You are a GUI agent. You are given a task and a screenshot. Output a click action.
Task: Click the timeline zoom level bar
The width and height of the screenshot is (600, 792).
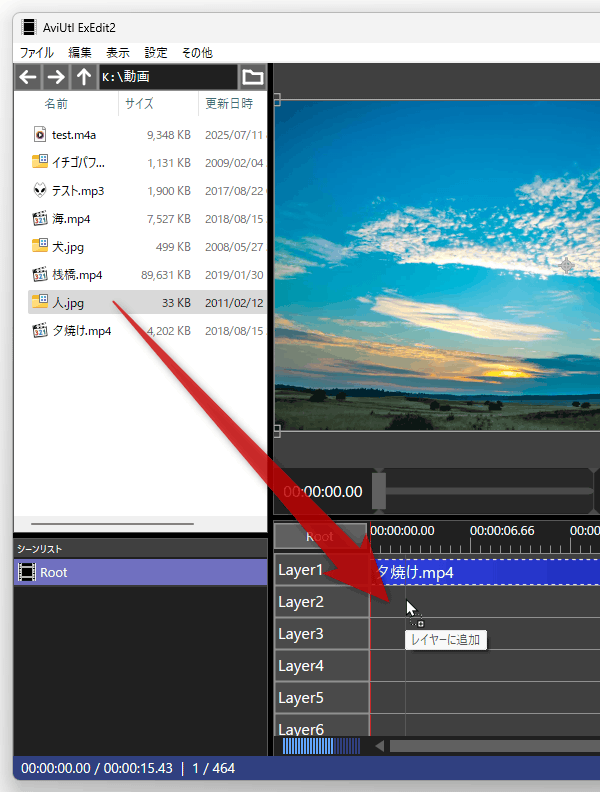[321, 746]
